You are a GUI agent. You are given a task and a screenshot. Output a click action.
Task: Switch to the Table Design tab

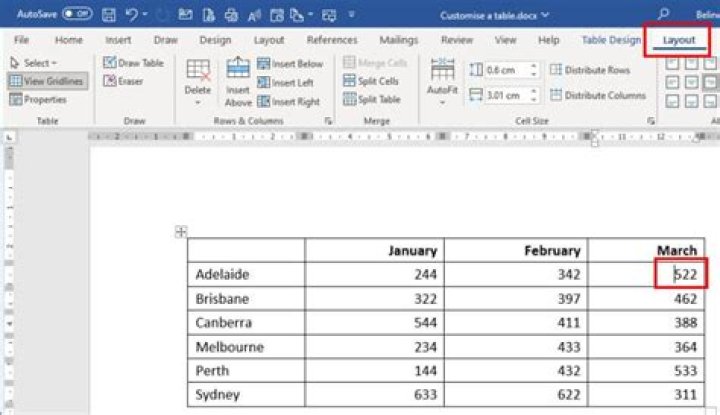[x=611, y=40]
